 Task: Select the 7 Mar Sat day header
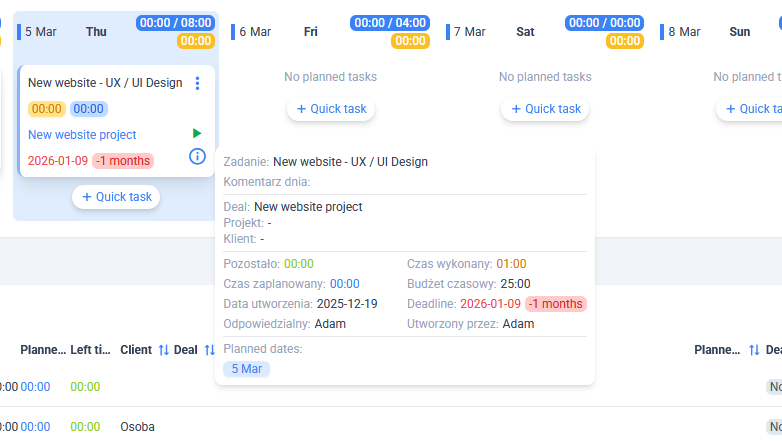click(495, 32)
